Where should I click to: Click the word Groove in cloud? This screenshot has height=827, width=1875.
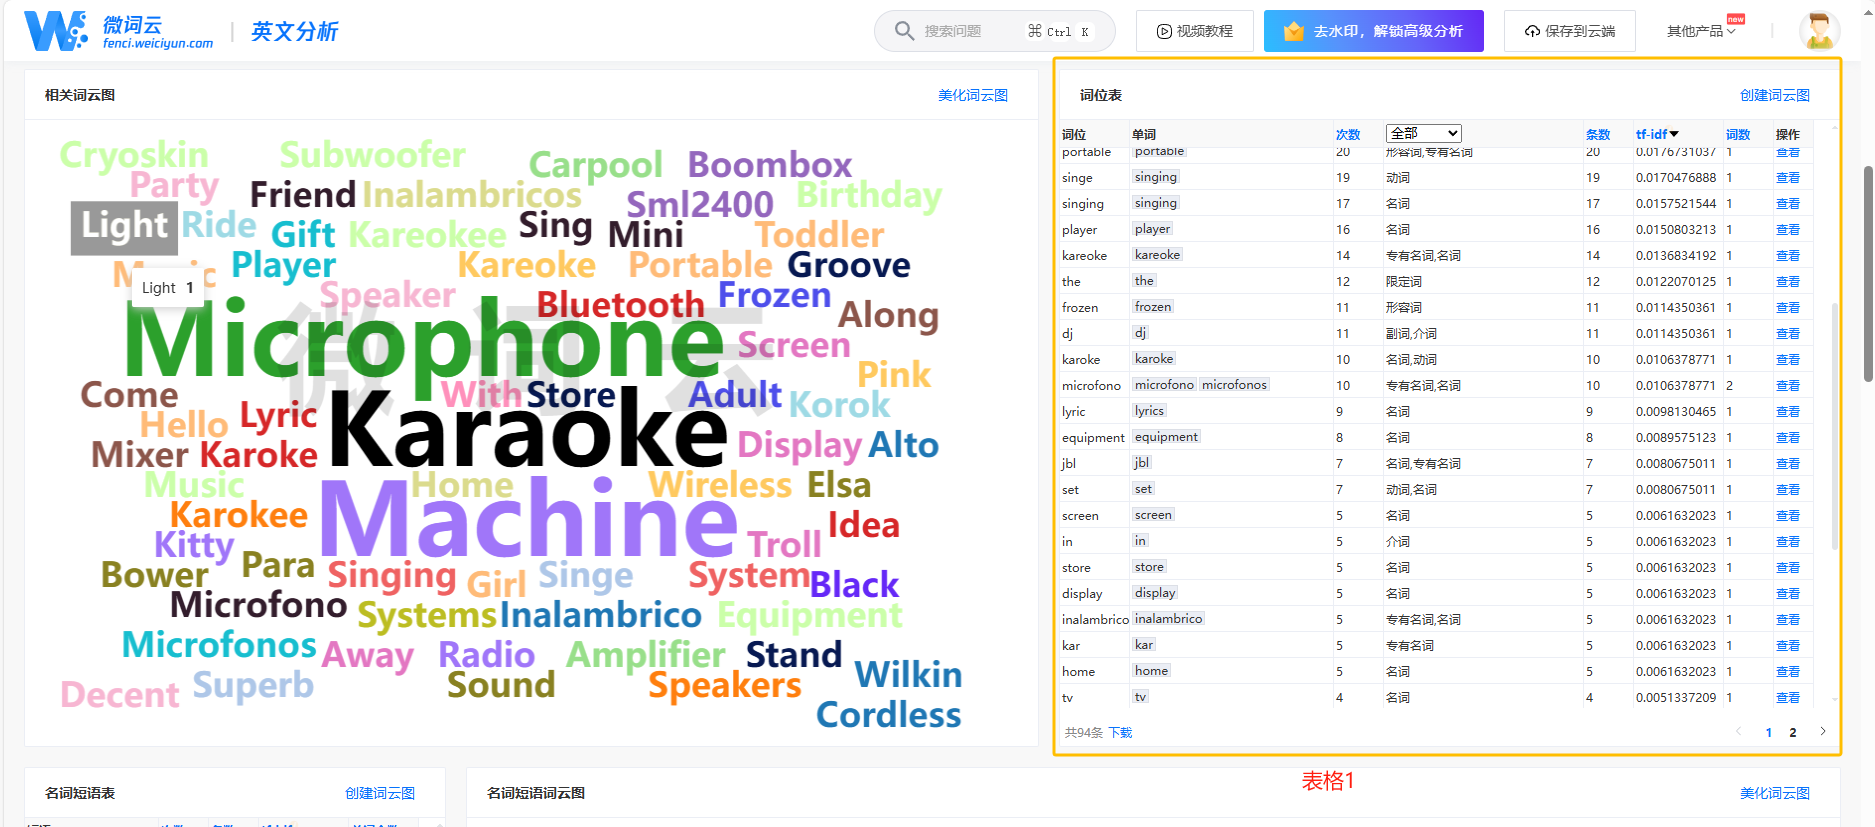coord(848,265)
